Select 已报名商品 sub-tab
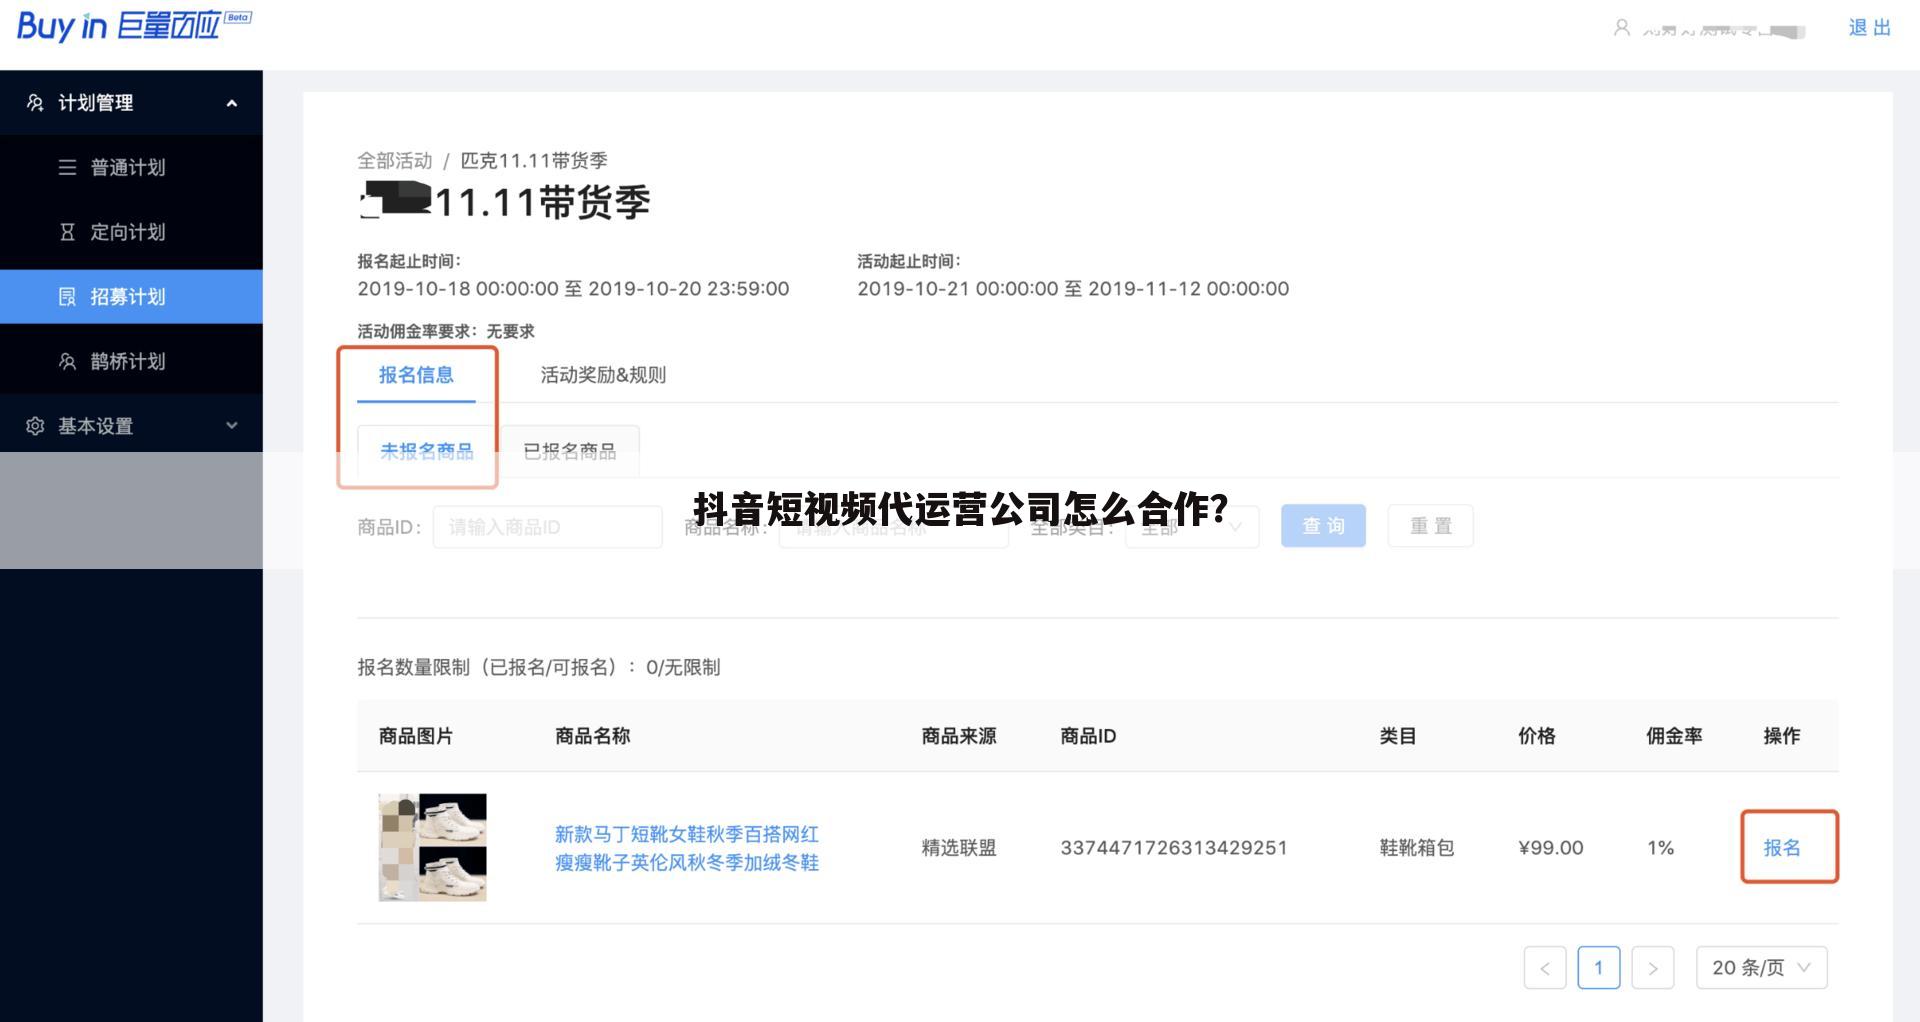The width and height of the screenshot is (1920, 1022). click(569, 451)
